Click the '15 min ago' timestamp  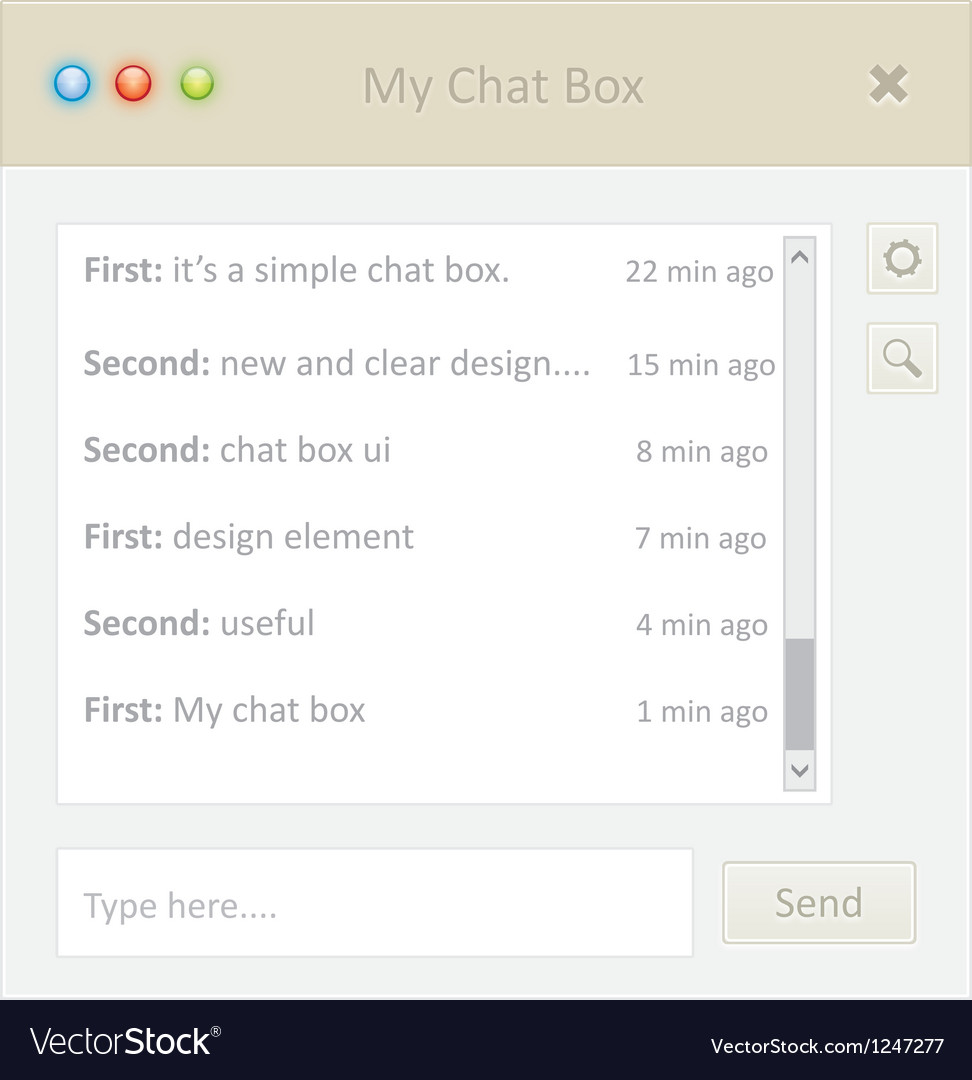click(x=701, y=366)
